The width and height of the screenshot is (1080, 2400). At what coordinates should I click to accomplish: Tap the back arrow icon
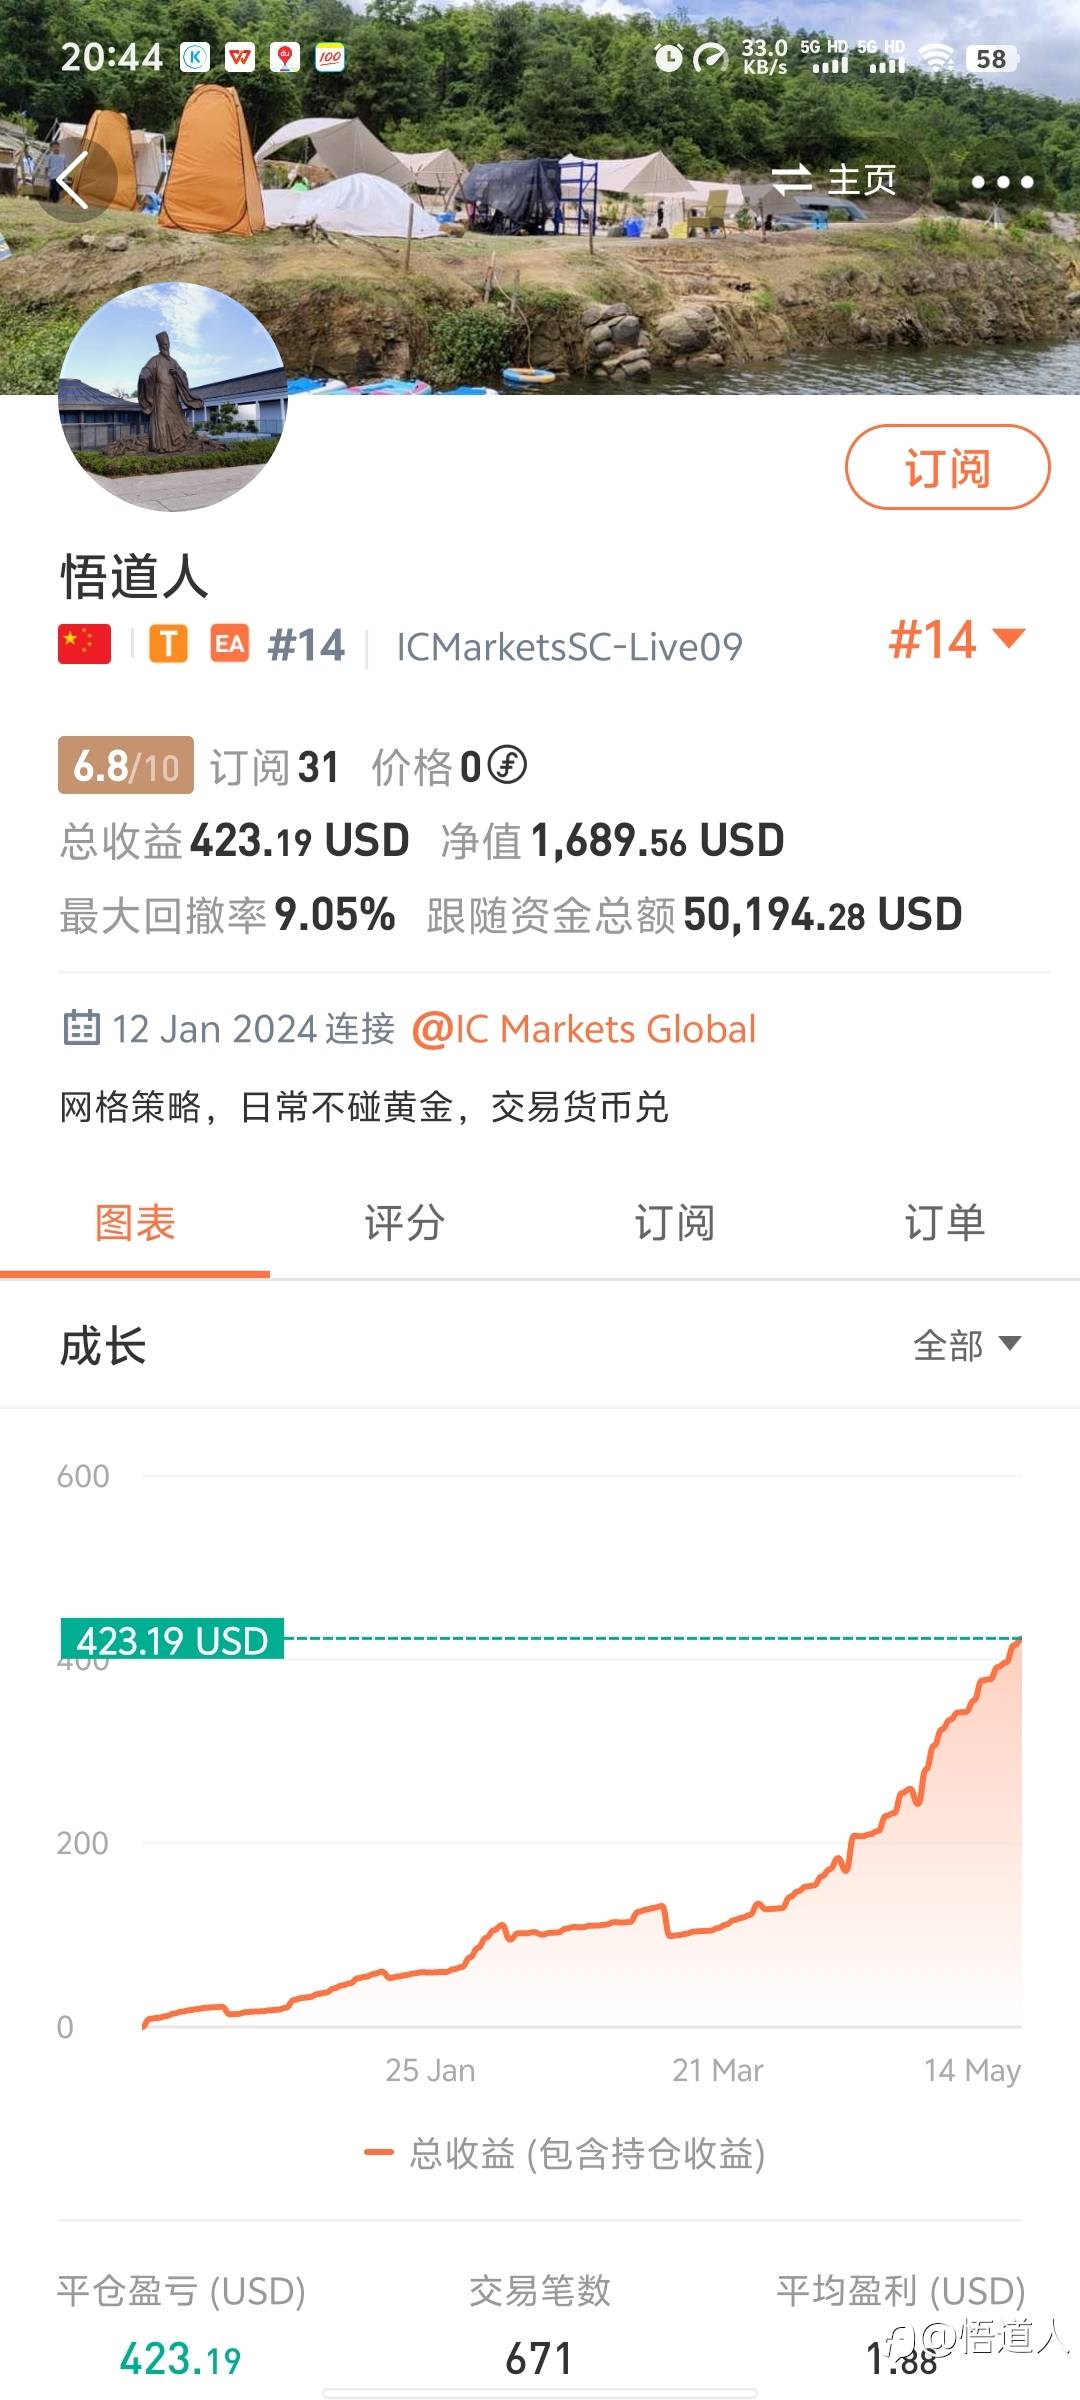[x=74, y=181]
